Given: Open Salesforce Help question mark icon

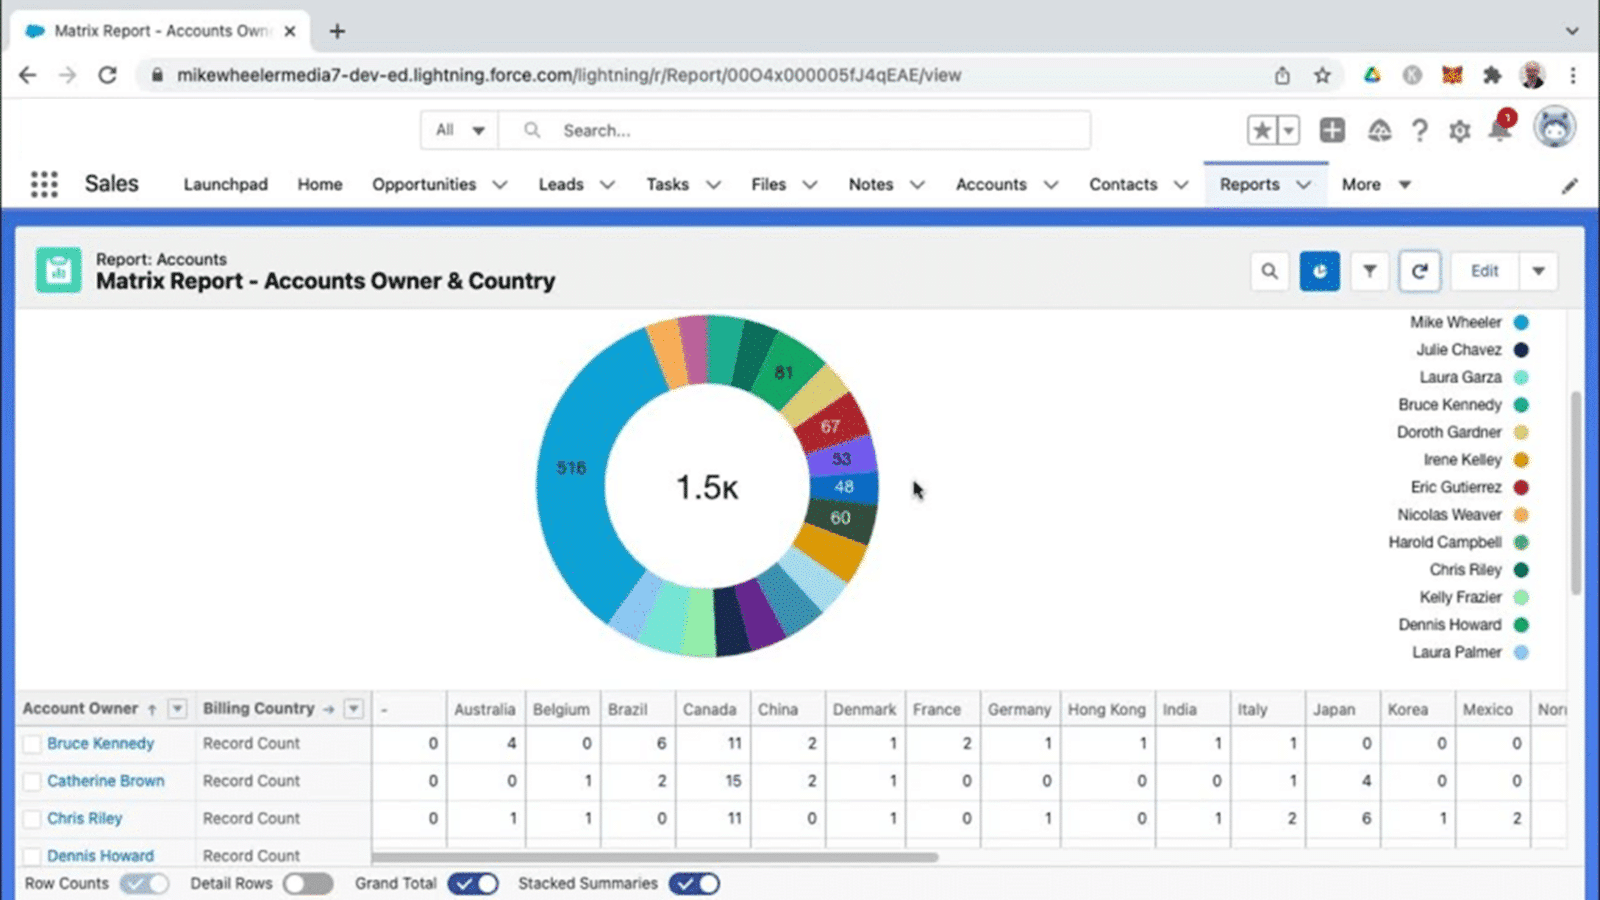Looking at the screenshot, I should point(1420,130).
